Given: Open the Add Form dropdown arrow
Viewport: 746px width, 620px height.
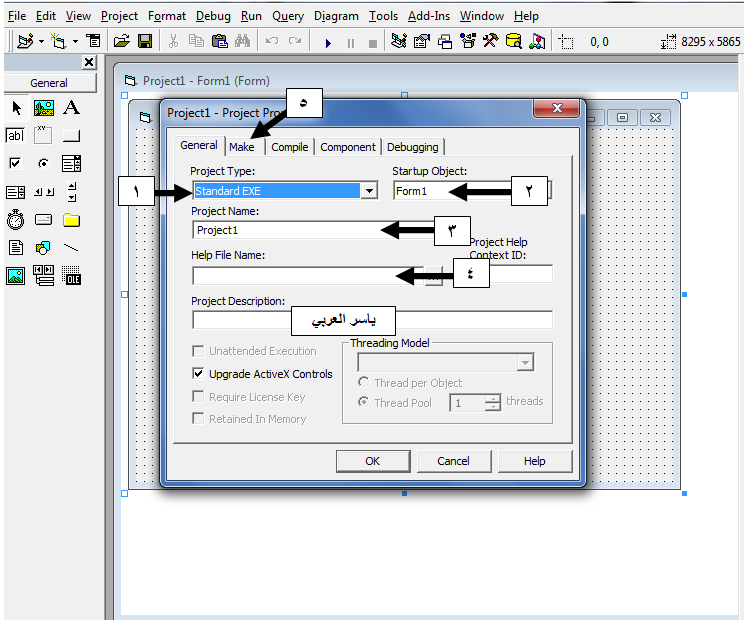Looking at the screenshot, I should [x=76, y=42].
